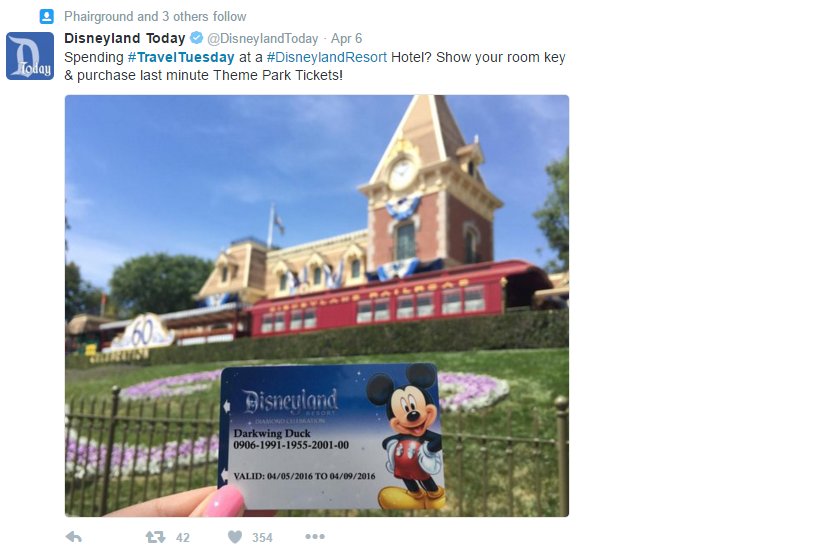Open the #TravelTuesday hashtag
Image resolution: width=819 pixels, height=553 pixels.
pyautogui.click(x=181, y=57)
